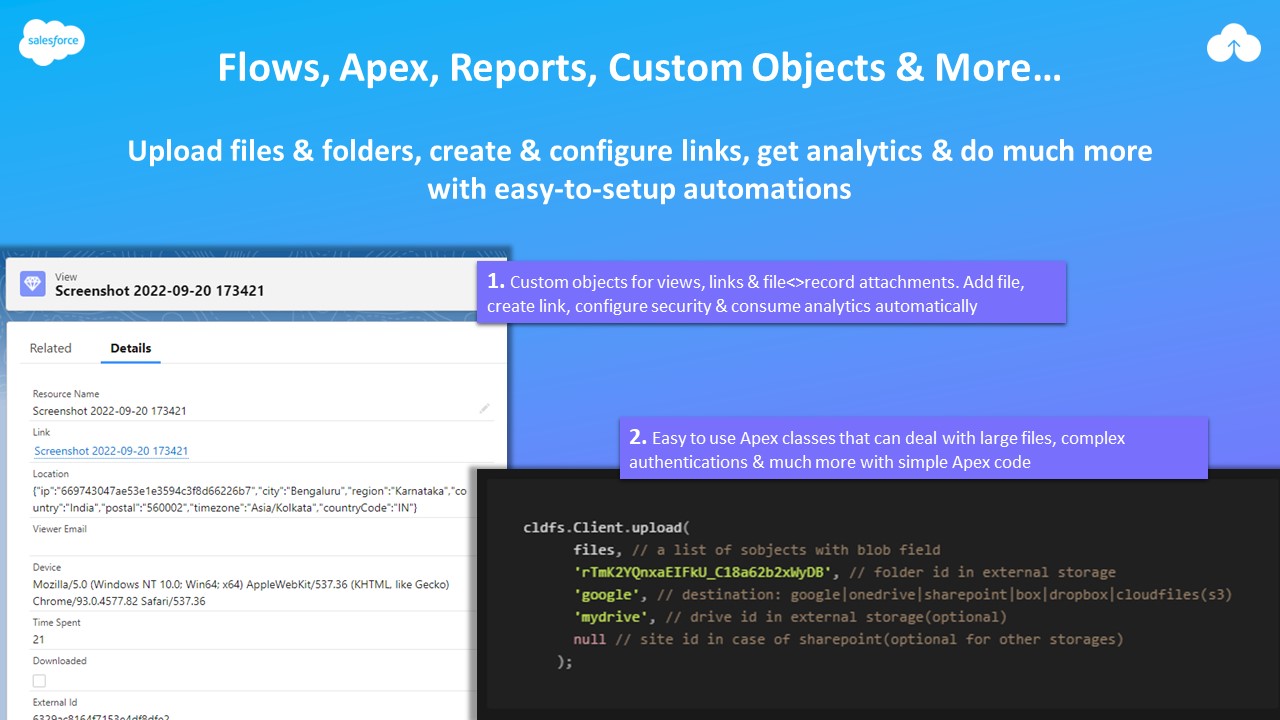Switch to the Related tab
Image resolution: width=1280 pixels, height=720 pixels.
[x=51, y=348]
